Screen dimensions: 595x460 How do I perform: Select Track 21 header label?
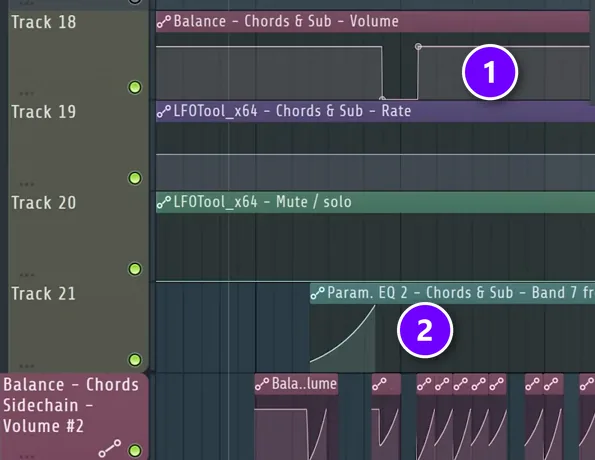click(44, 294)
